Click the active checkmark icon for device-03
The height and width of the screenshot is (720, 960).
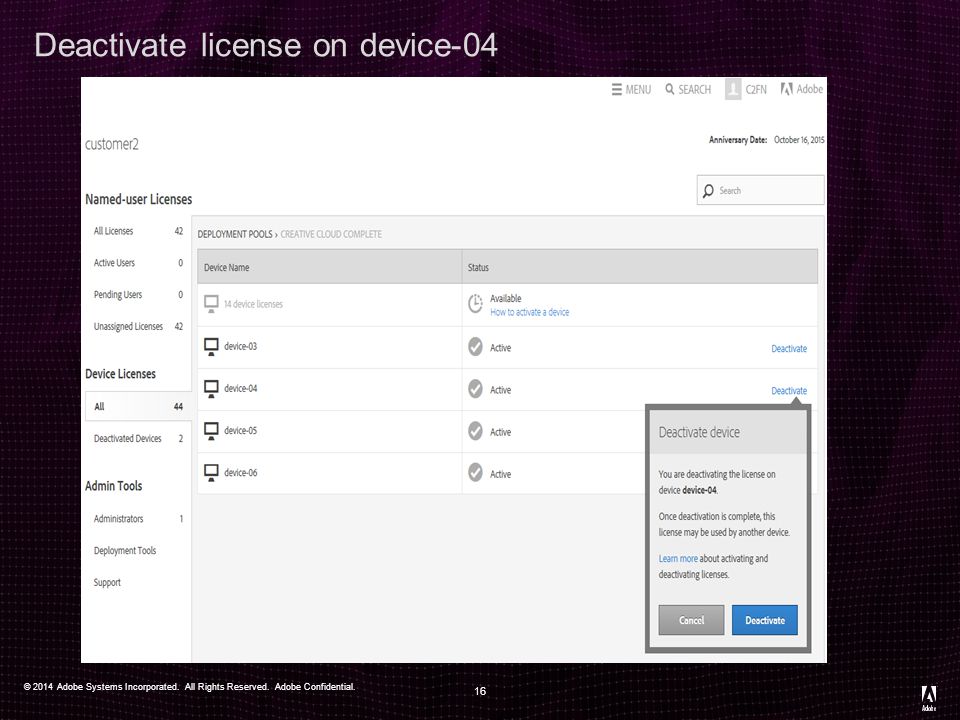[475, 347]
